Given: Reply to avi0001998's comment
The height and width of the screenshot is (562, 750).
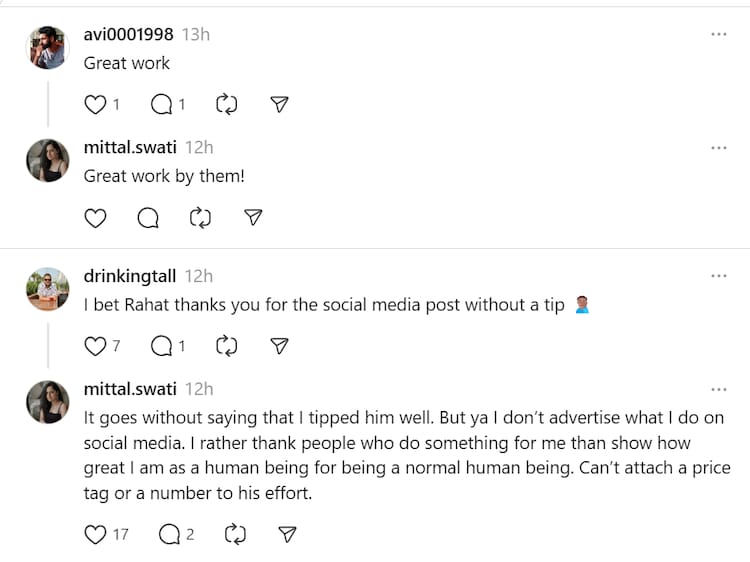Looking at the screenshot, I should pyautogui.click(x=160, y=104).
